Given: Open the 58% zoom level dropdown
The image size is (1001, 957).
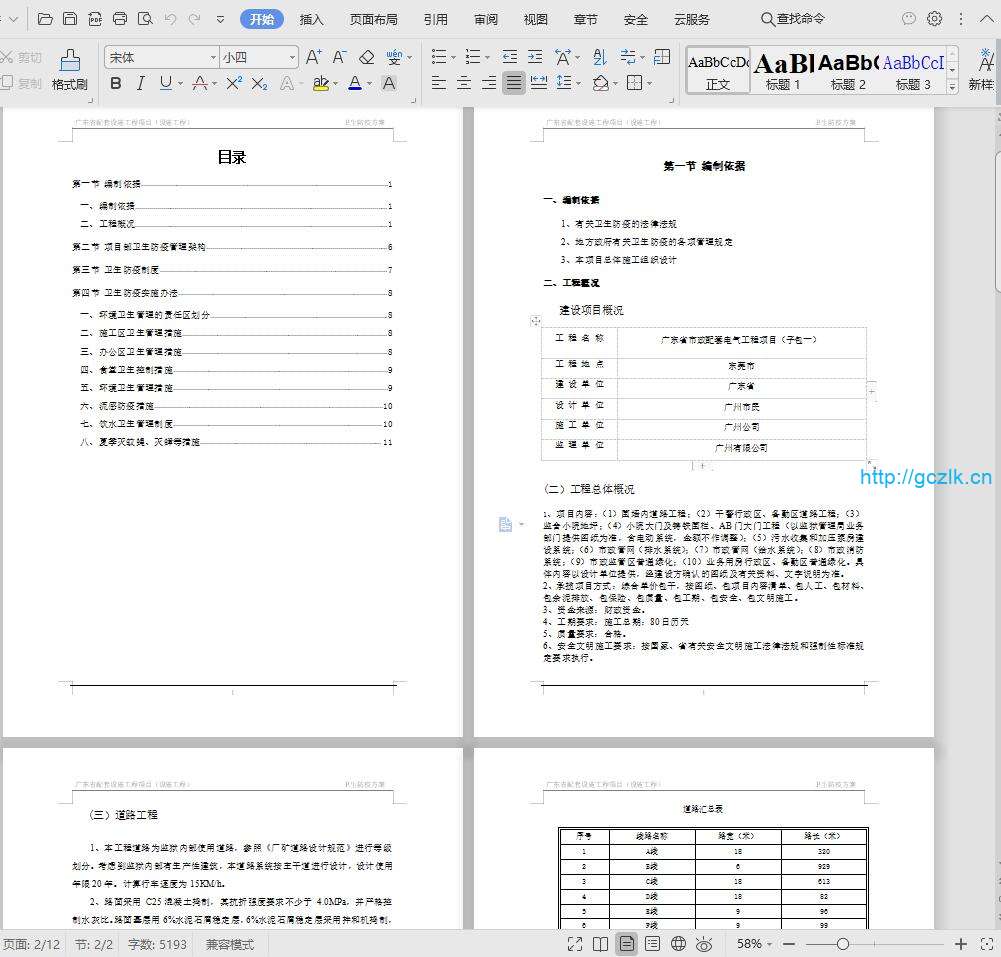Looking at the screenshot, I should (756, 944).
